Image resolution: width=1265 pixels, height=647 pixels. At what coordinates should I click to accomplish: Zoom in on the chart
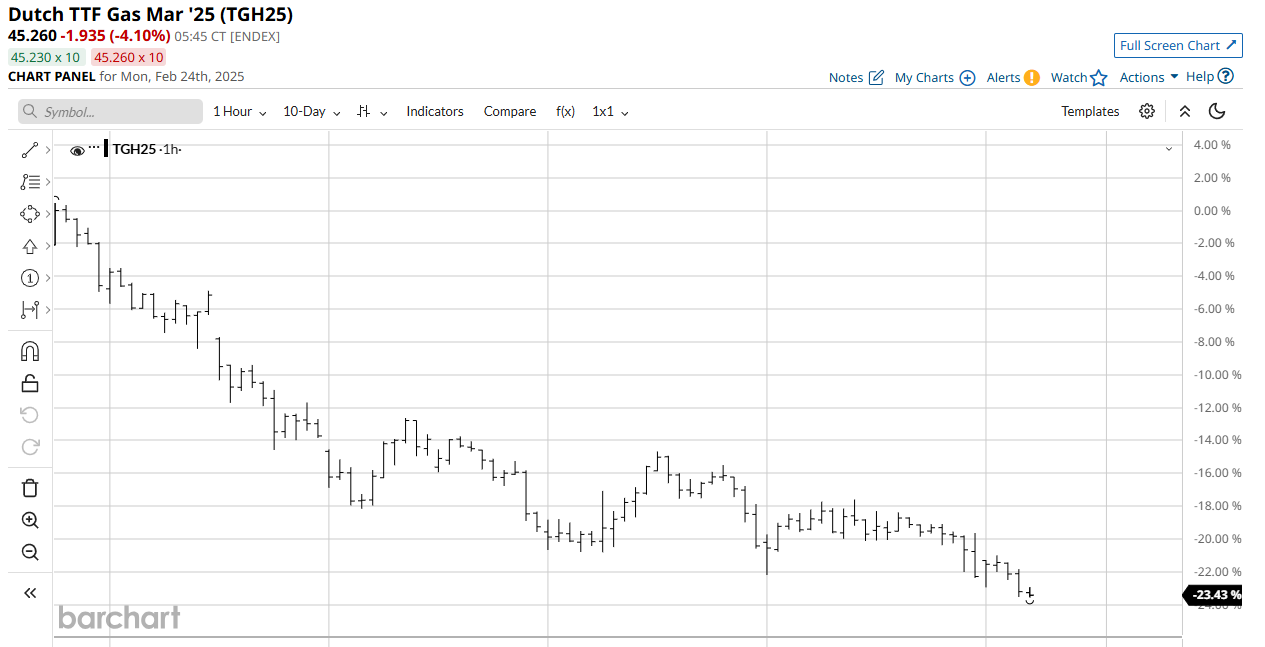point(29,520)
